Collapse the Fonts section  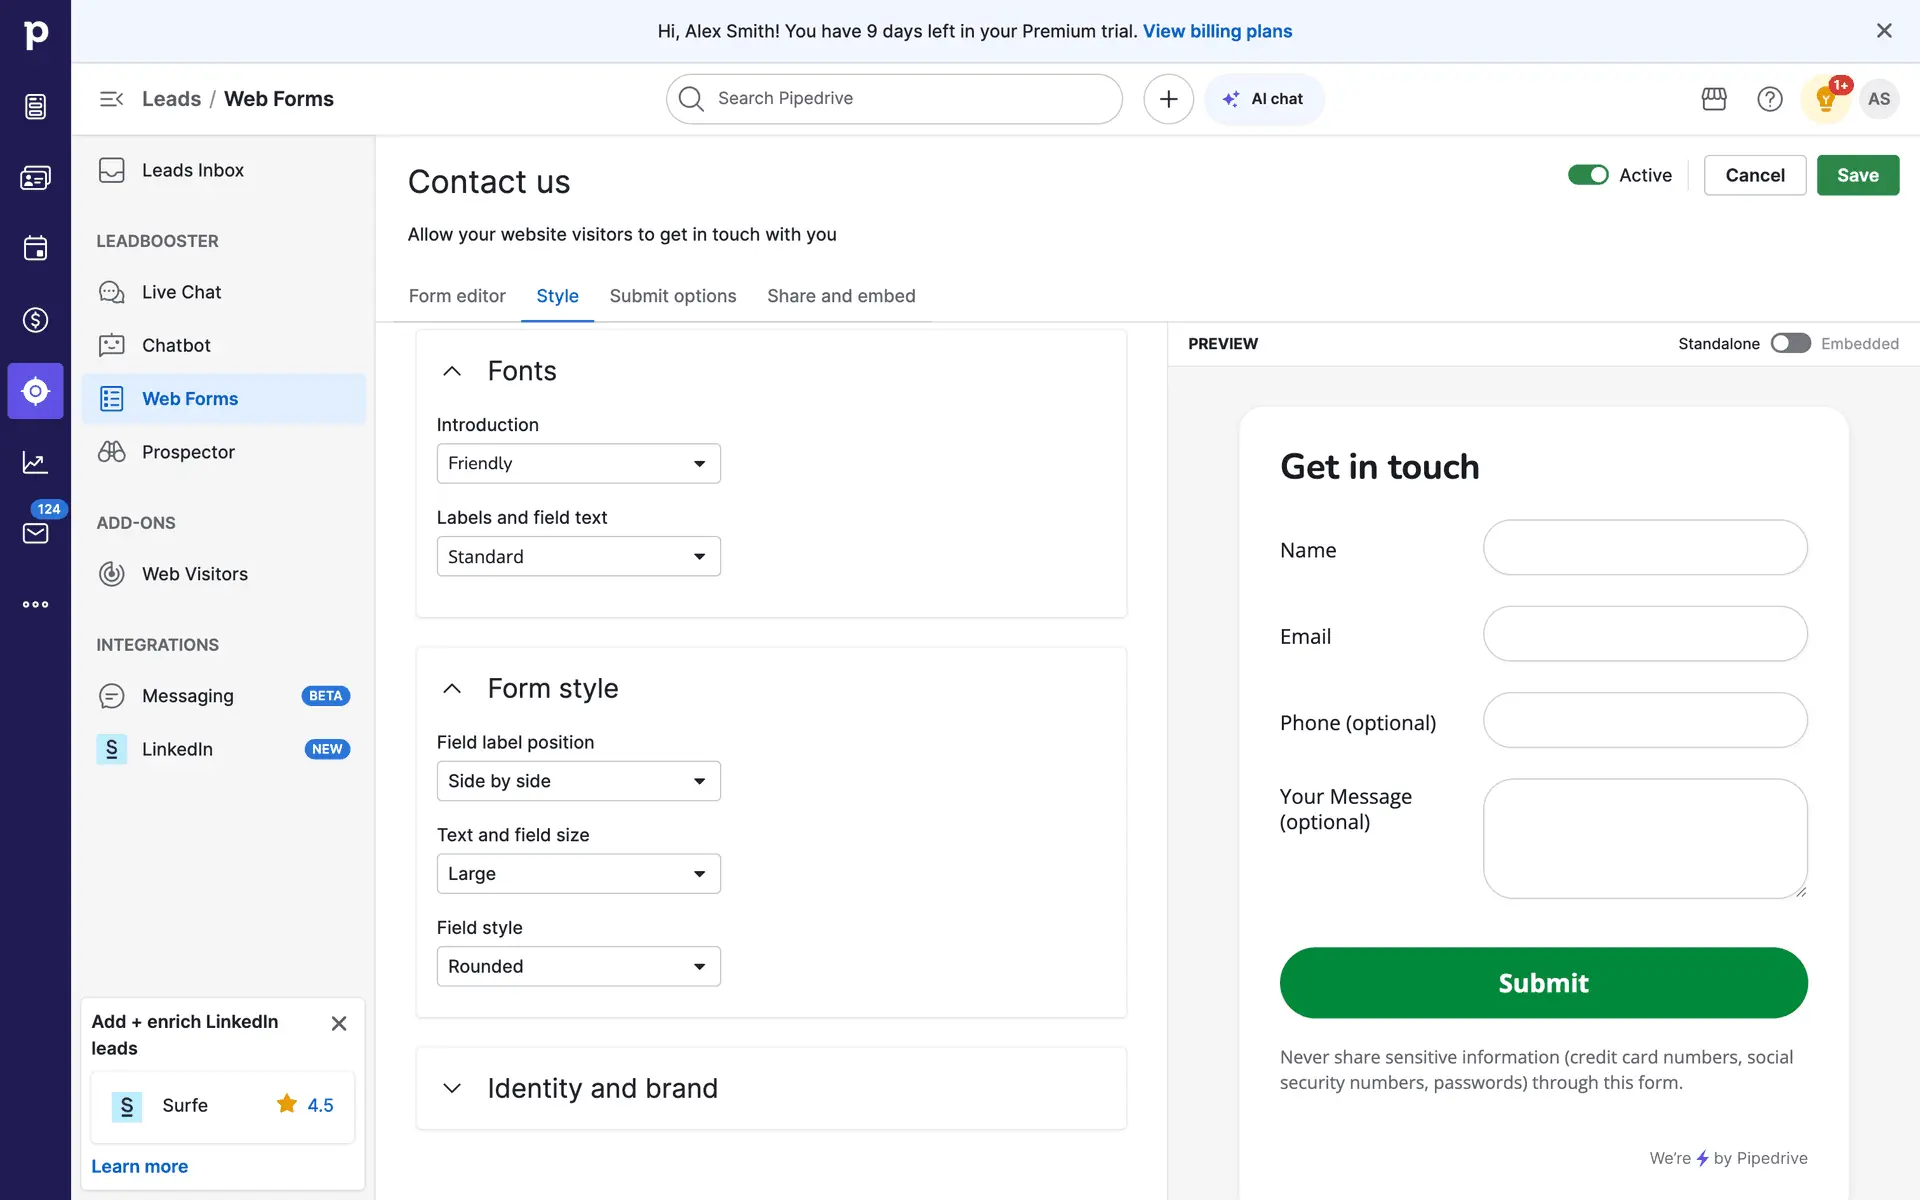[452, 371]
